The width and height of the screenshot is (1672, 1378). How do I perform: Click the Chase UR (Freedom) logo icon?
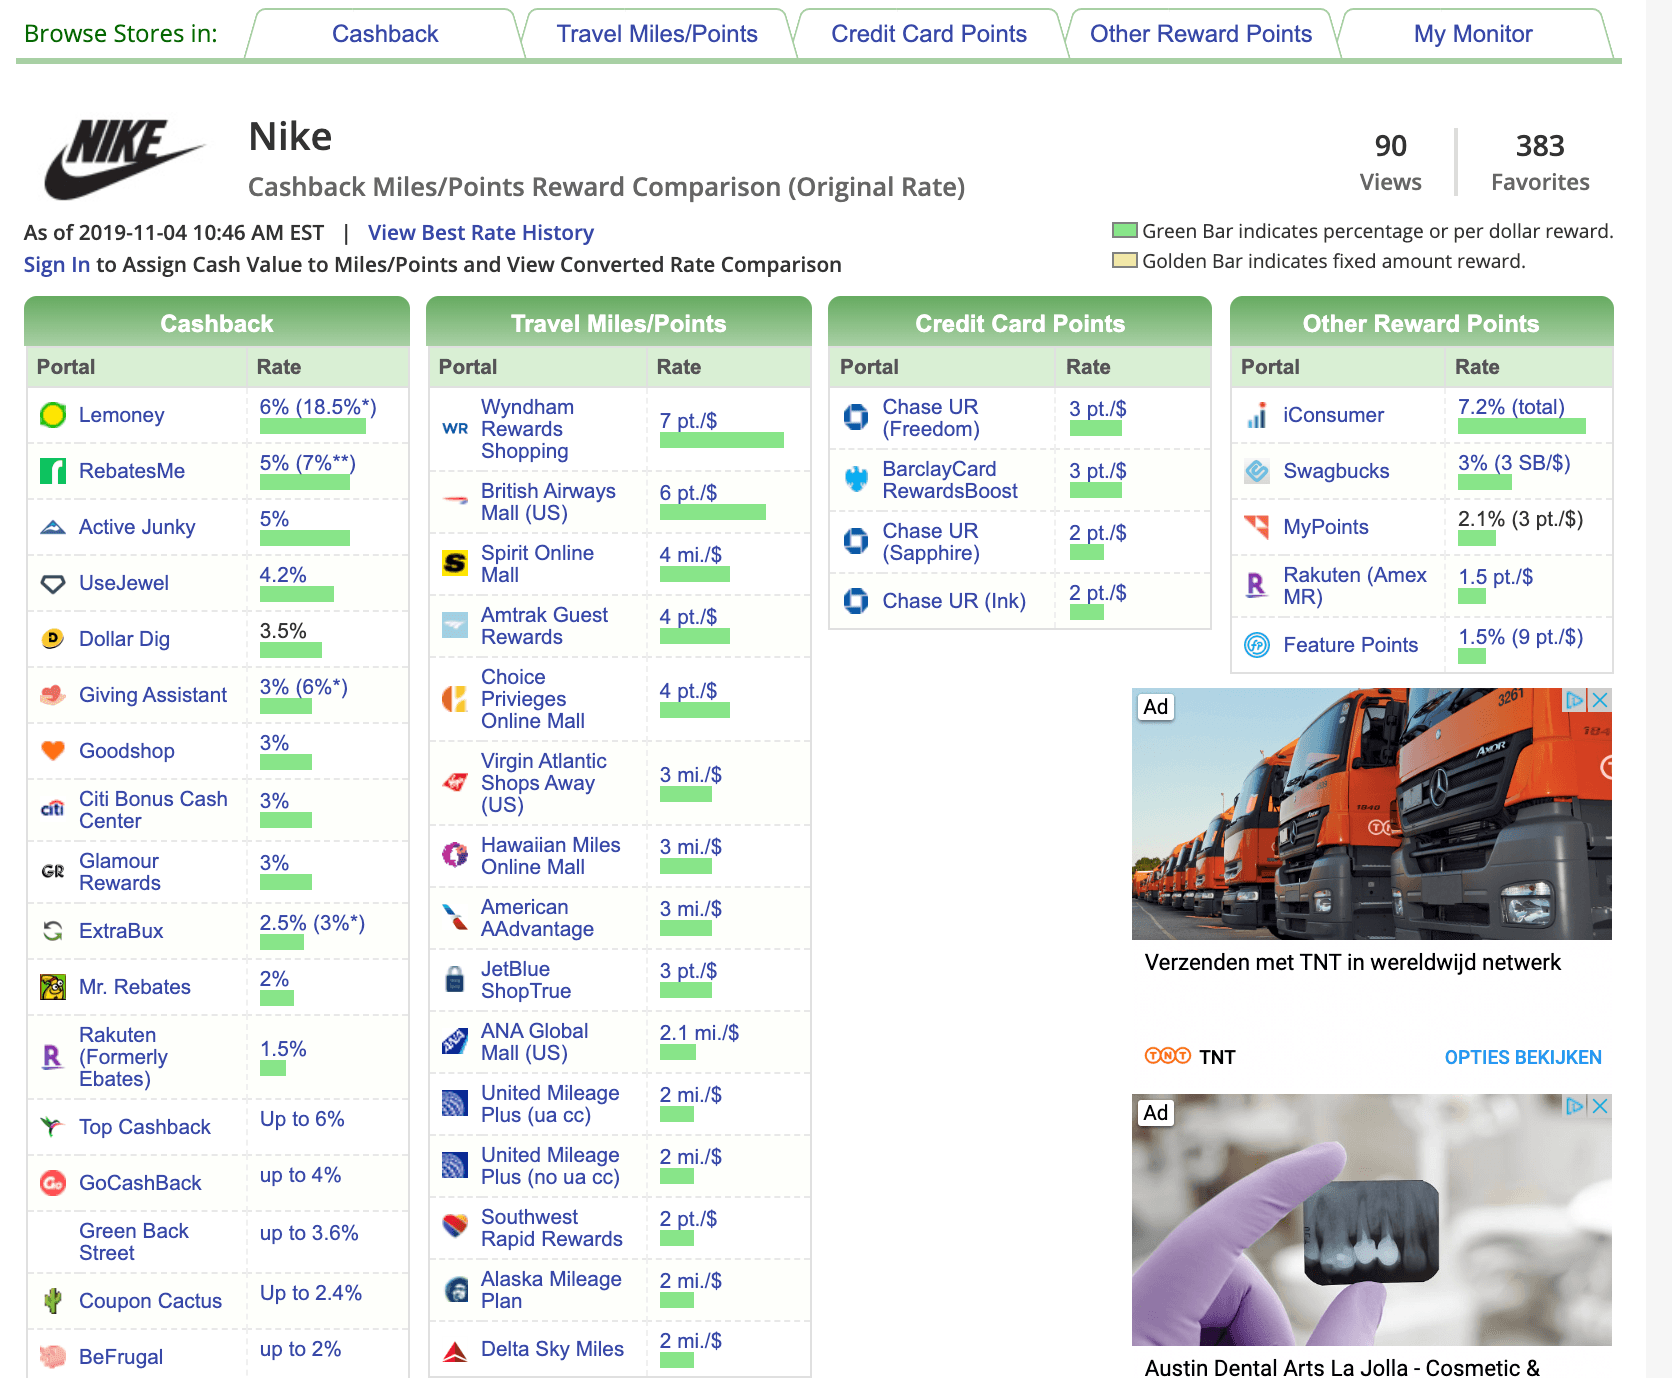(x=856, y=417)
